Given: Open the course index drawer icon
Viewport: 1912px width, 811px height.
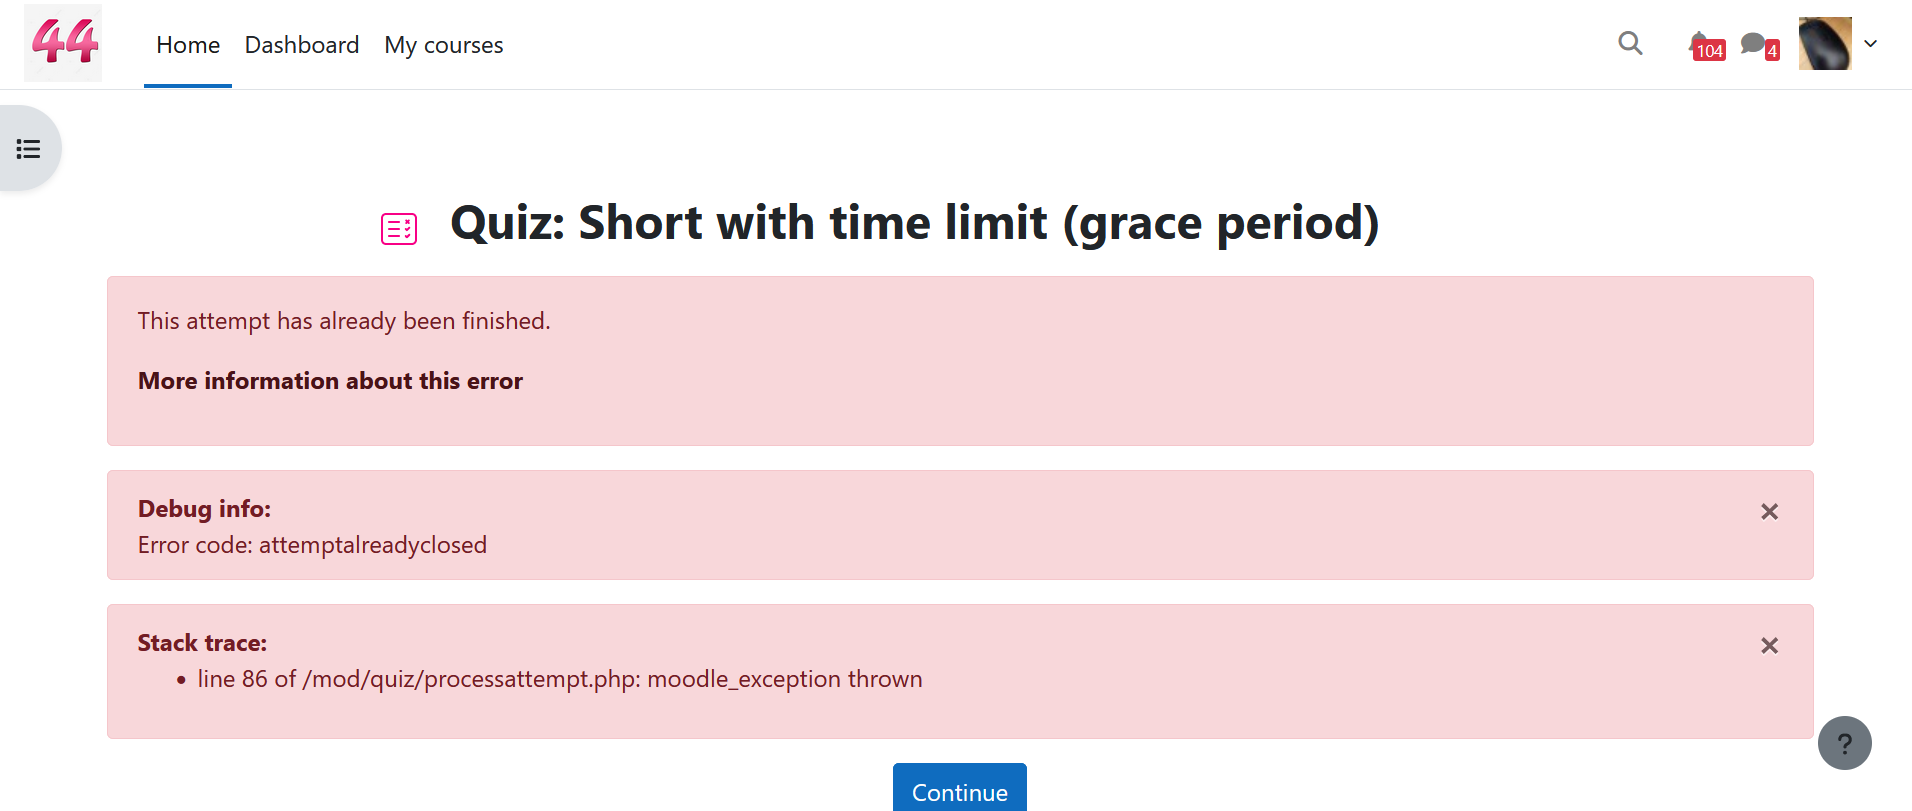Looking at the screenshot, I should click(x=29, y=149).
